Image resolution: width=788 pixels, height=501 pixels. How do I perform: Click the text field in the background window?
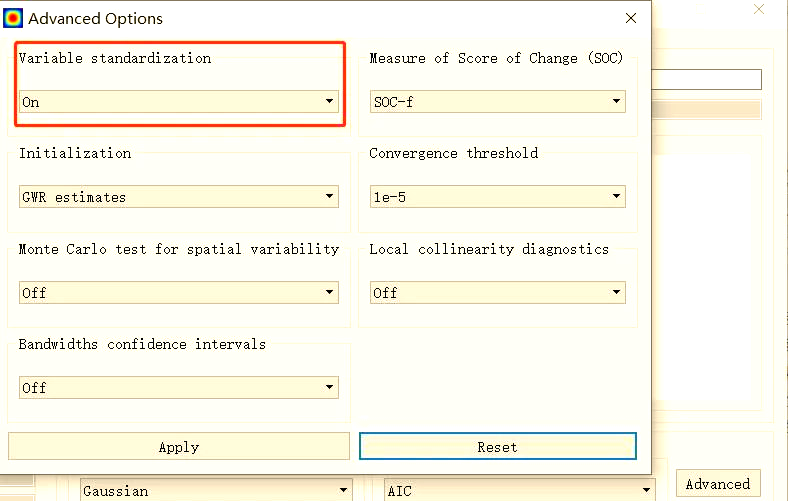point(706,80)
